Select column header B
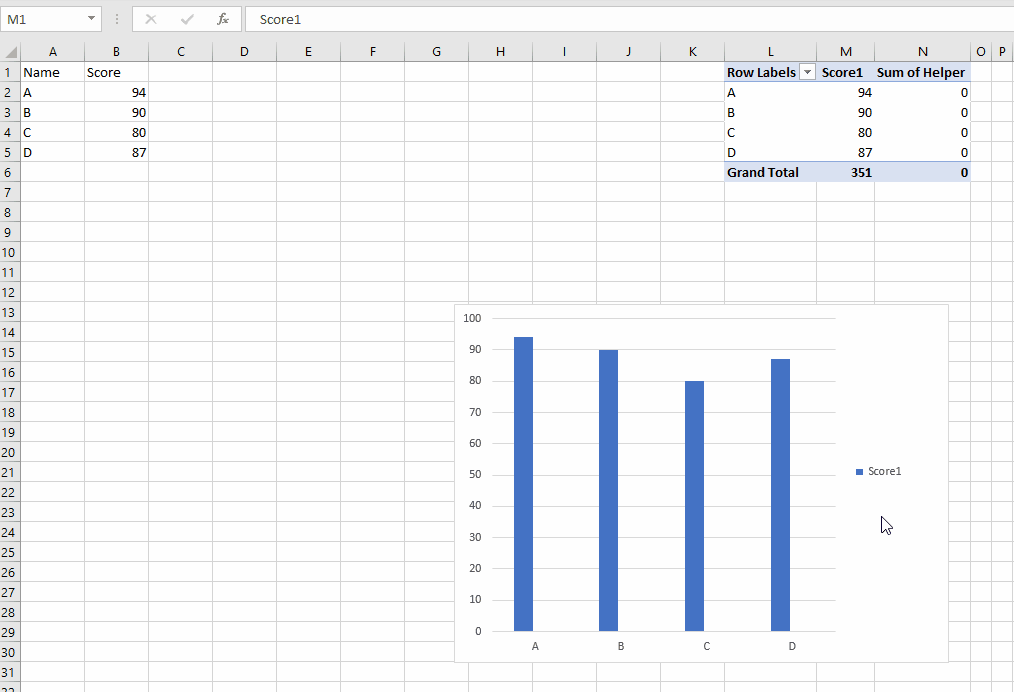 click(116, 51)
